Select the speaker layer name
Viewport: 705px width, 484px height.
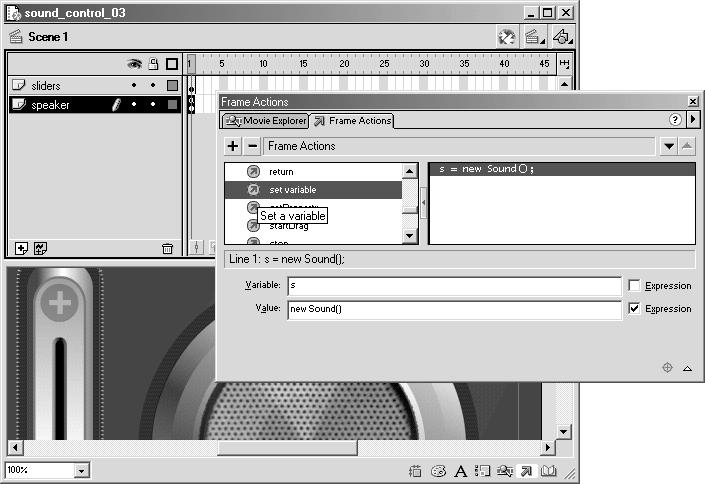click(50, 105)
